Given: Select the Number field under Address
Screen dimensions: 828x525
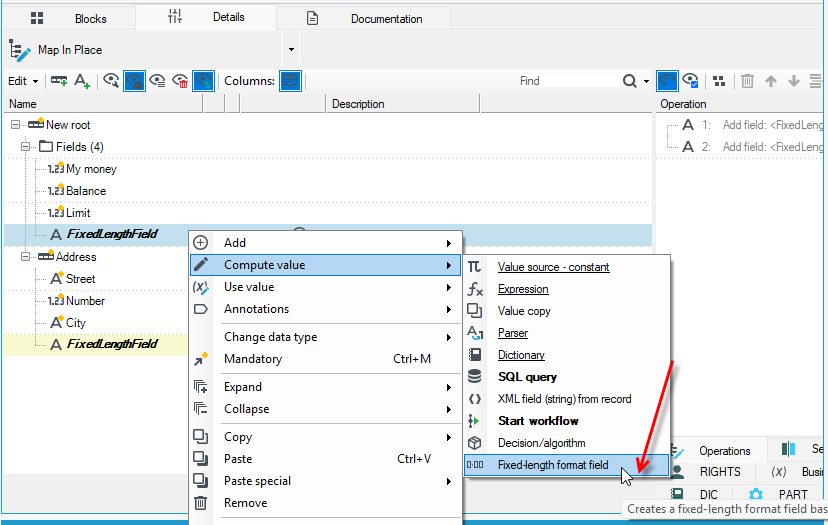Looking at the screenshot, I should (77, 301).
